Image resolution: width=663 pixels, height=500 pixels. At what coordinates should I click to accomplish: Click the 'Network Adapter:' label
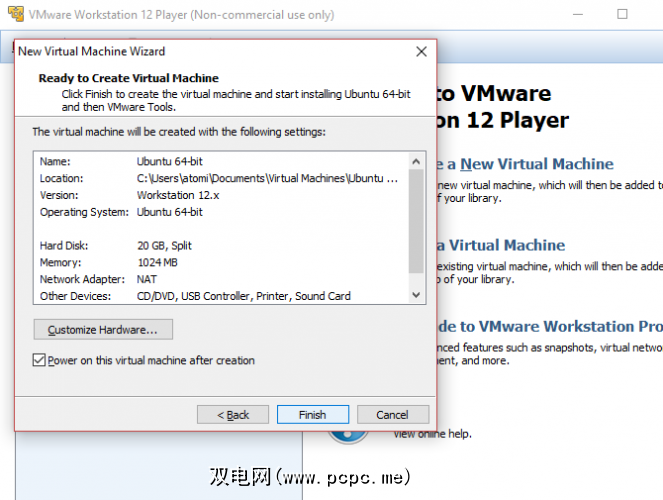click(x=82, y=279)
